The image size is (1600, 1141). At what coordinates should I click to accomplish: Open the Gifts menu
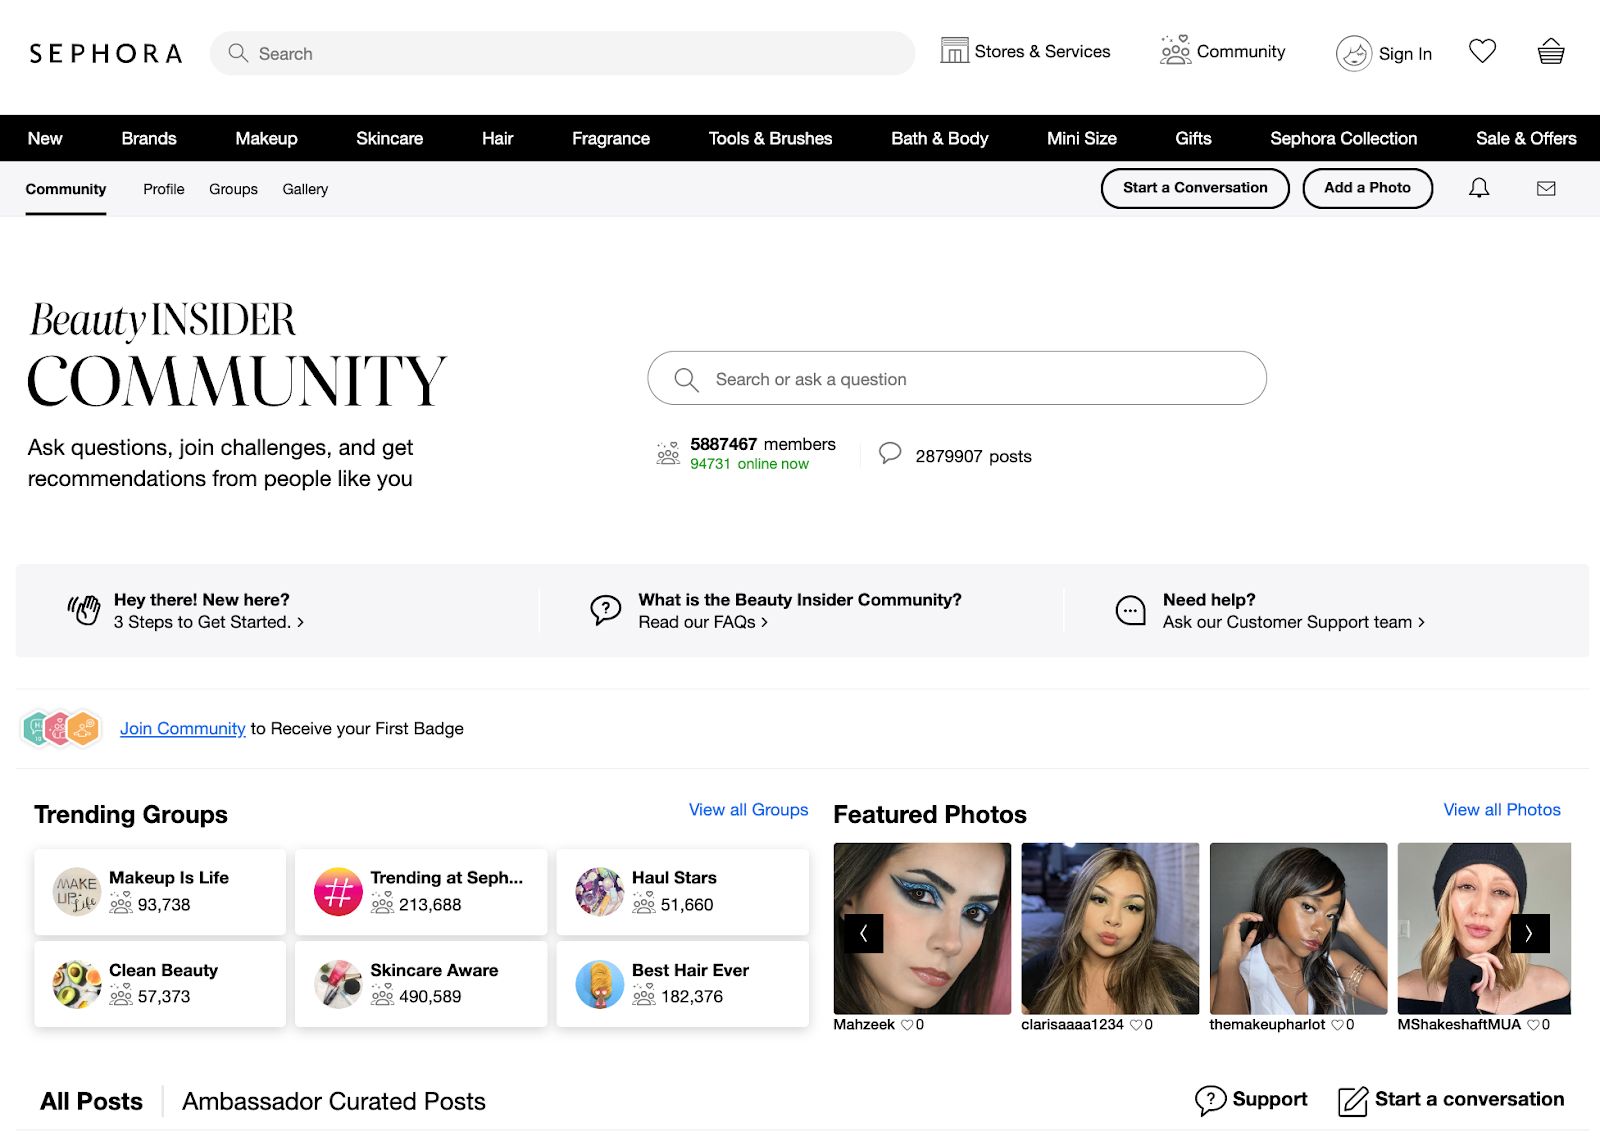coord(1193,138)
